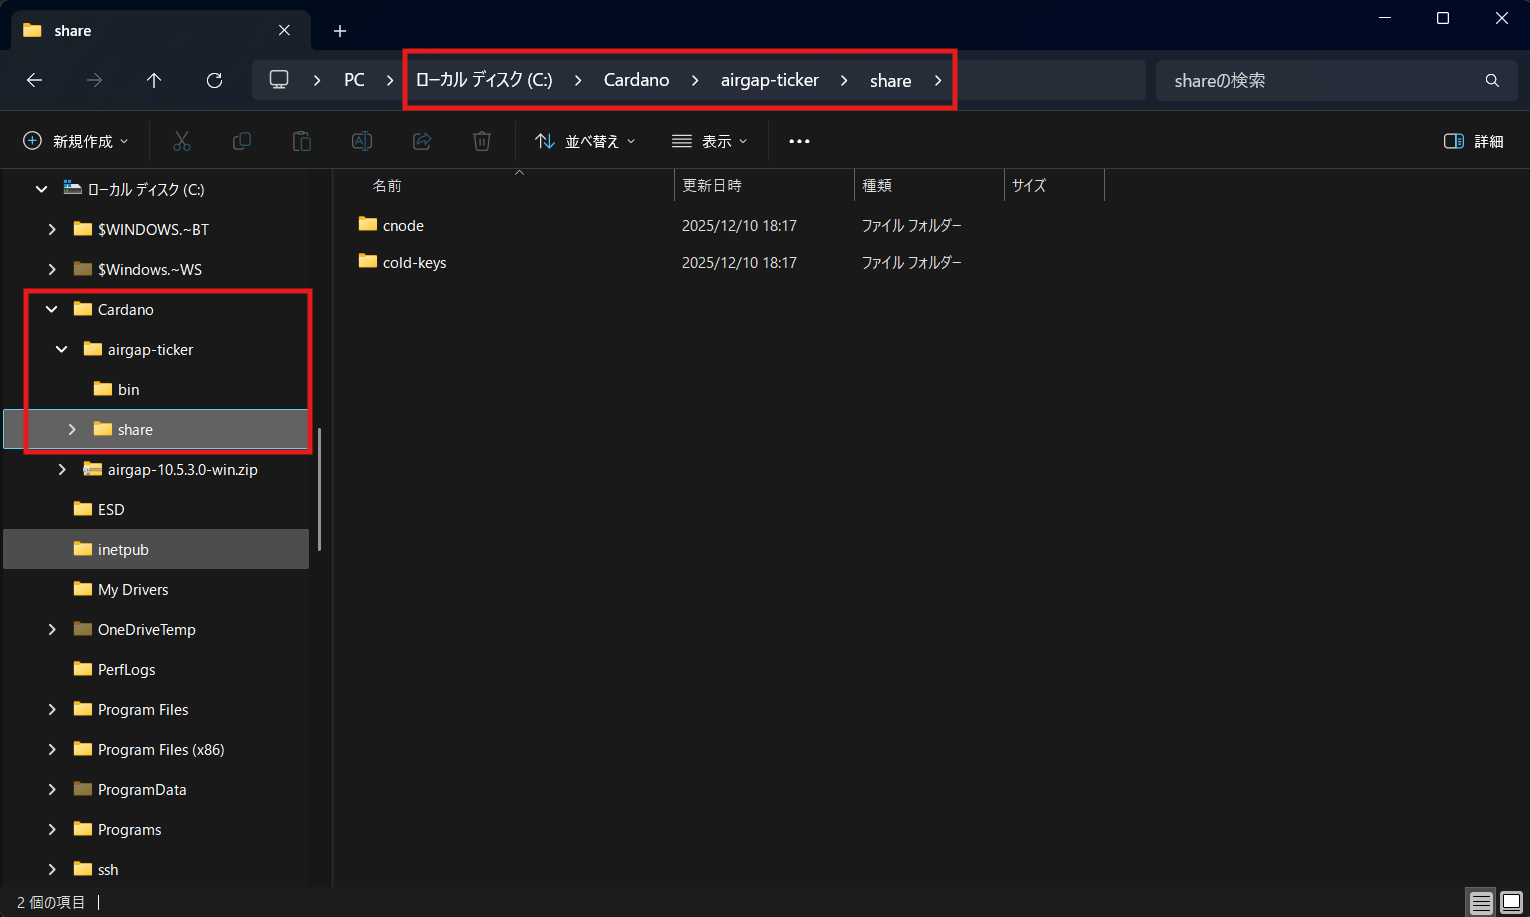Go back using the back arrow
The width and height of the screenshot is (1530, 917).
(34, 80)
